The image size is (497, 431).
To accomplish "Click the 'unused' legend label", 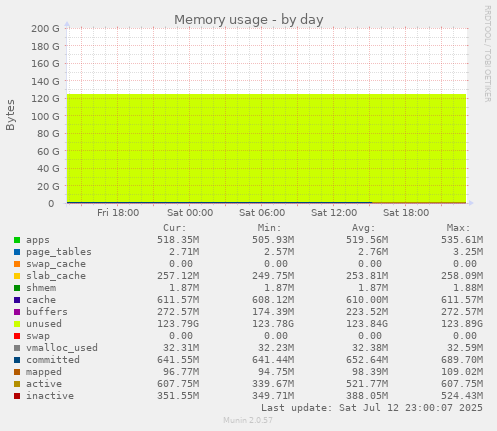I will [x=44, y=324].
